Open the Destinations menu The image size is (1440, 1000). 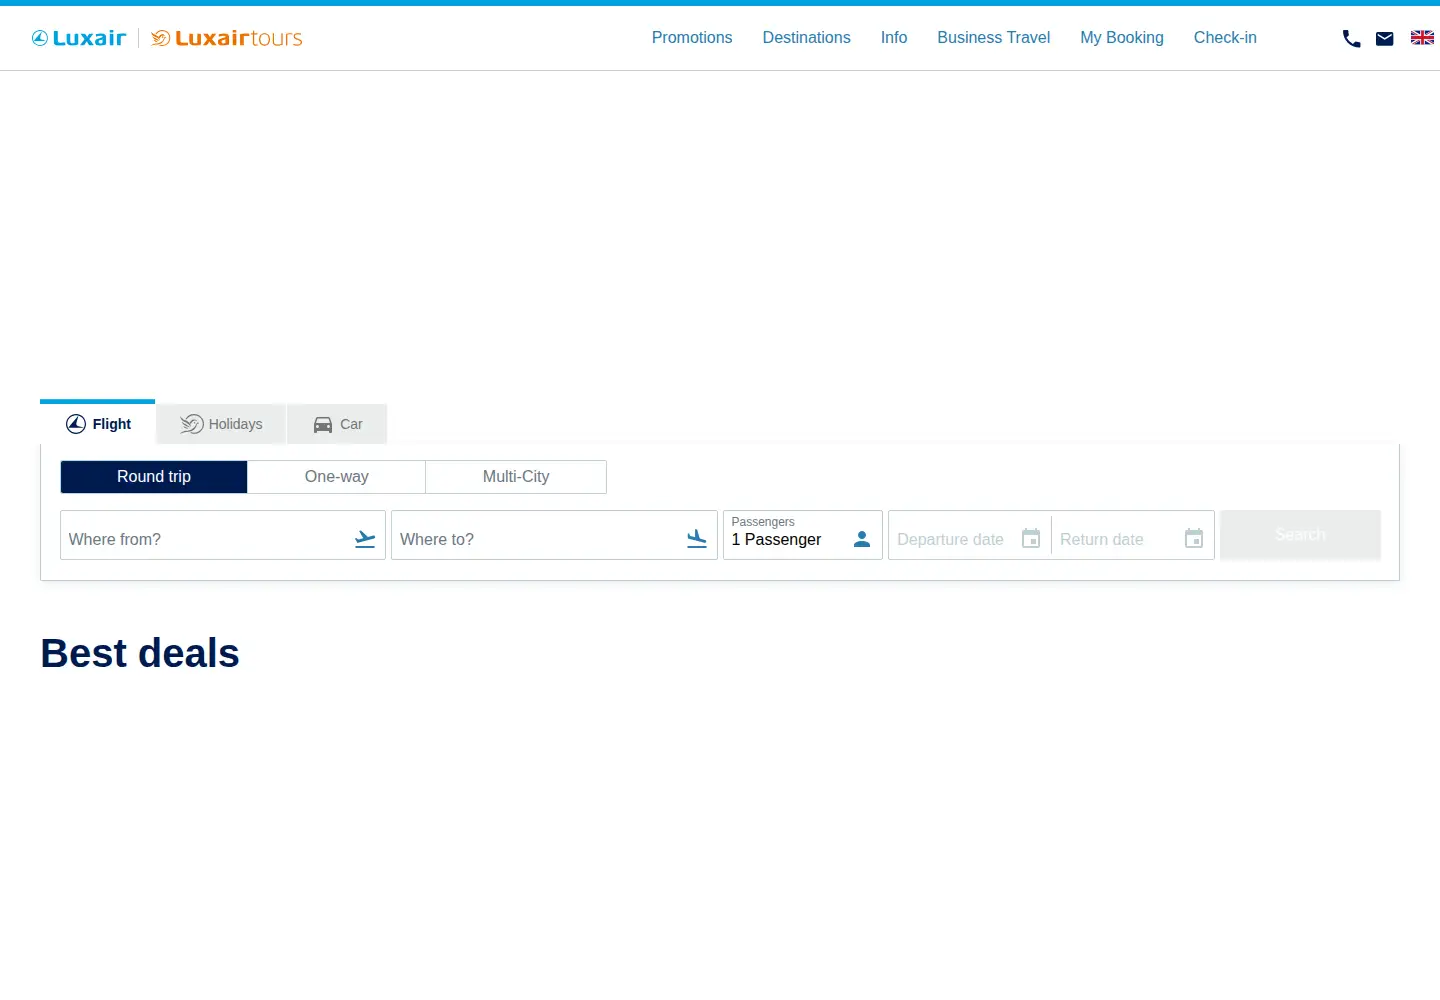click(x=807, y=38)
